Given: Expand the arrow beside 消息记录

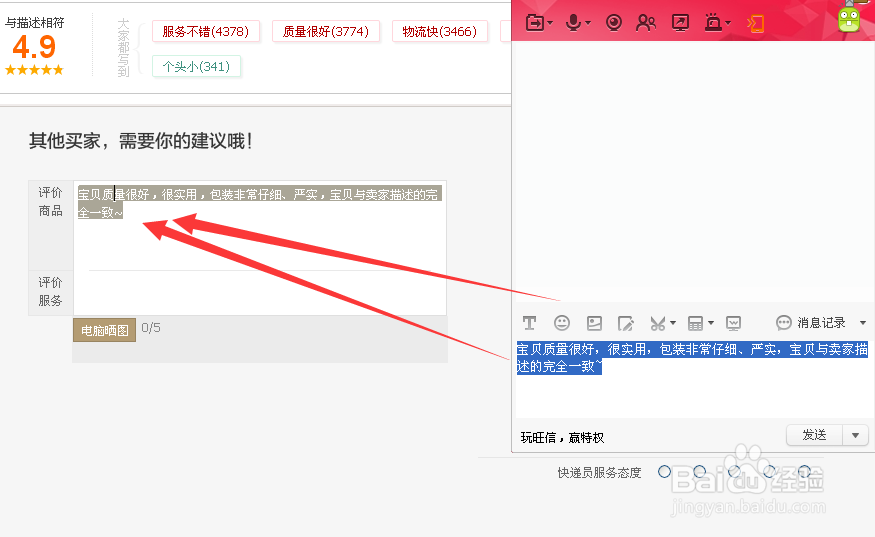Looking at the screenshot, I should pos(863,323).
